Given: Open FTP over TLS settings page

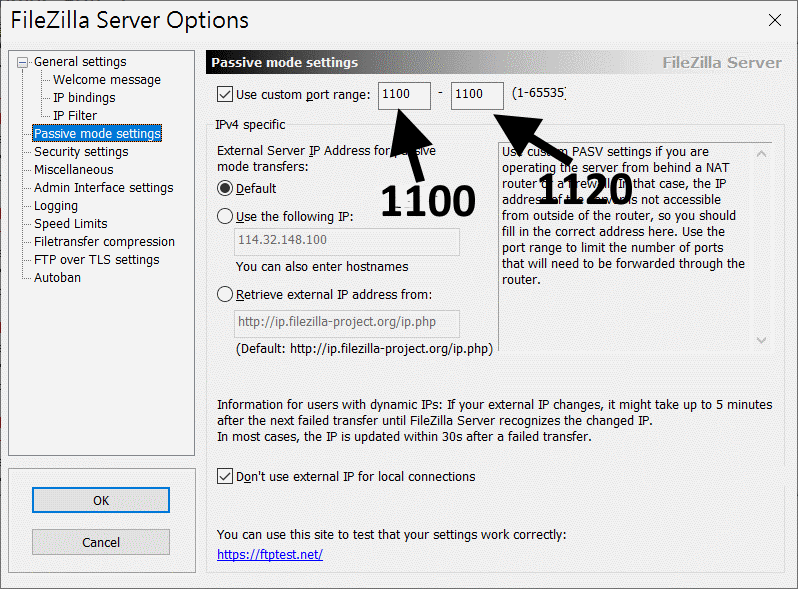Looking at the screenshot, I should 97,260.
